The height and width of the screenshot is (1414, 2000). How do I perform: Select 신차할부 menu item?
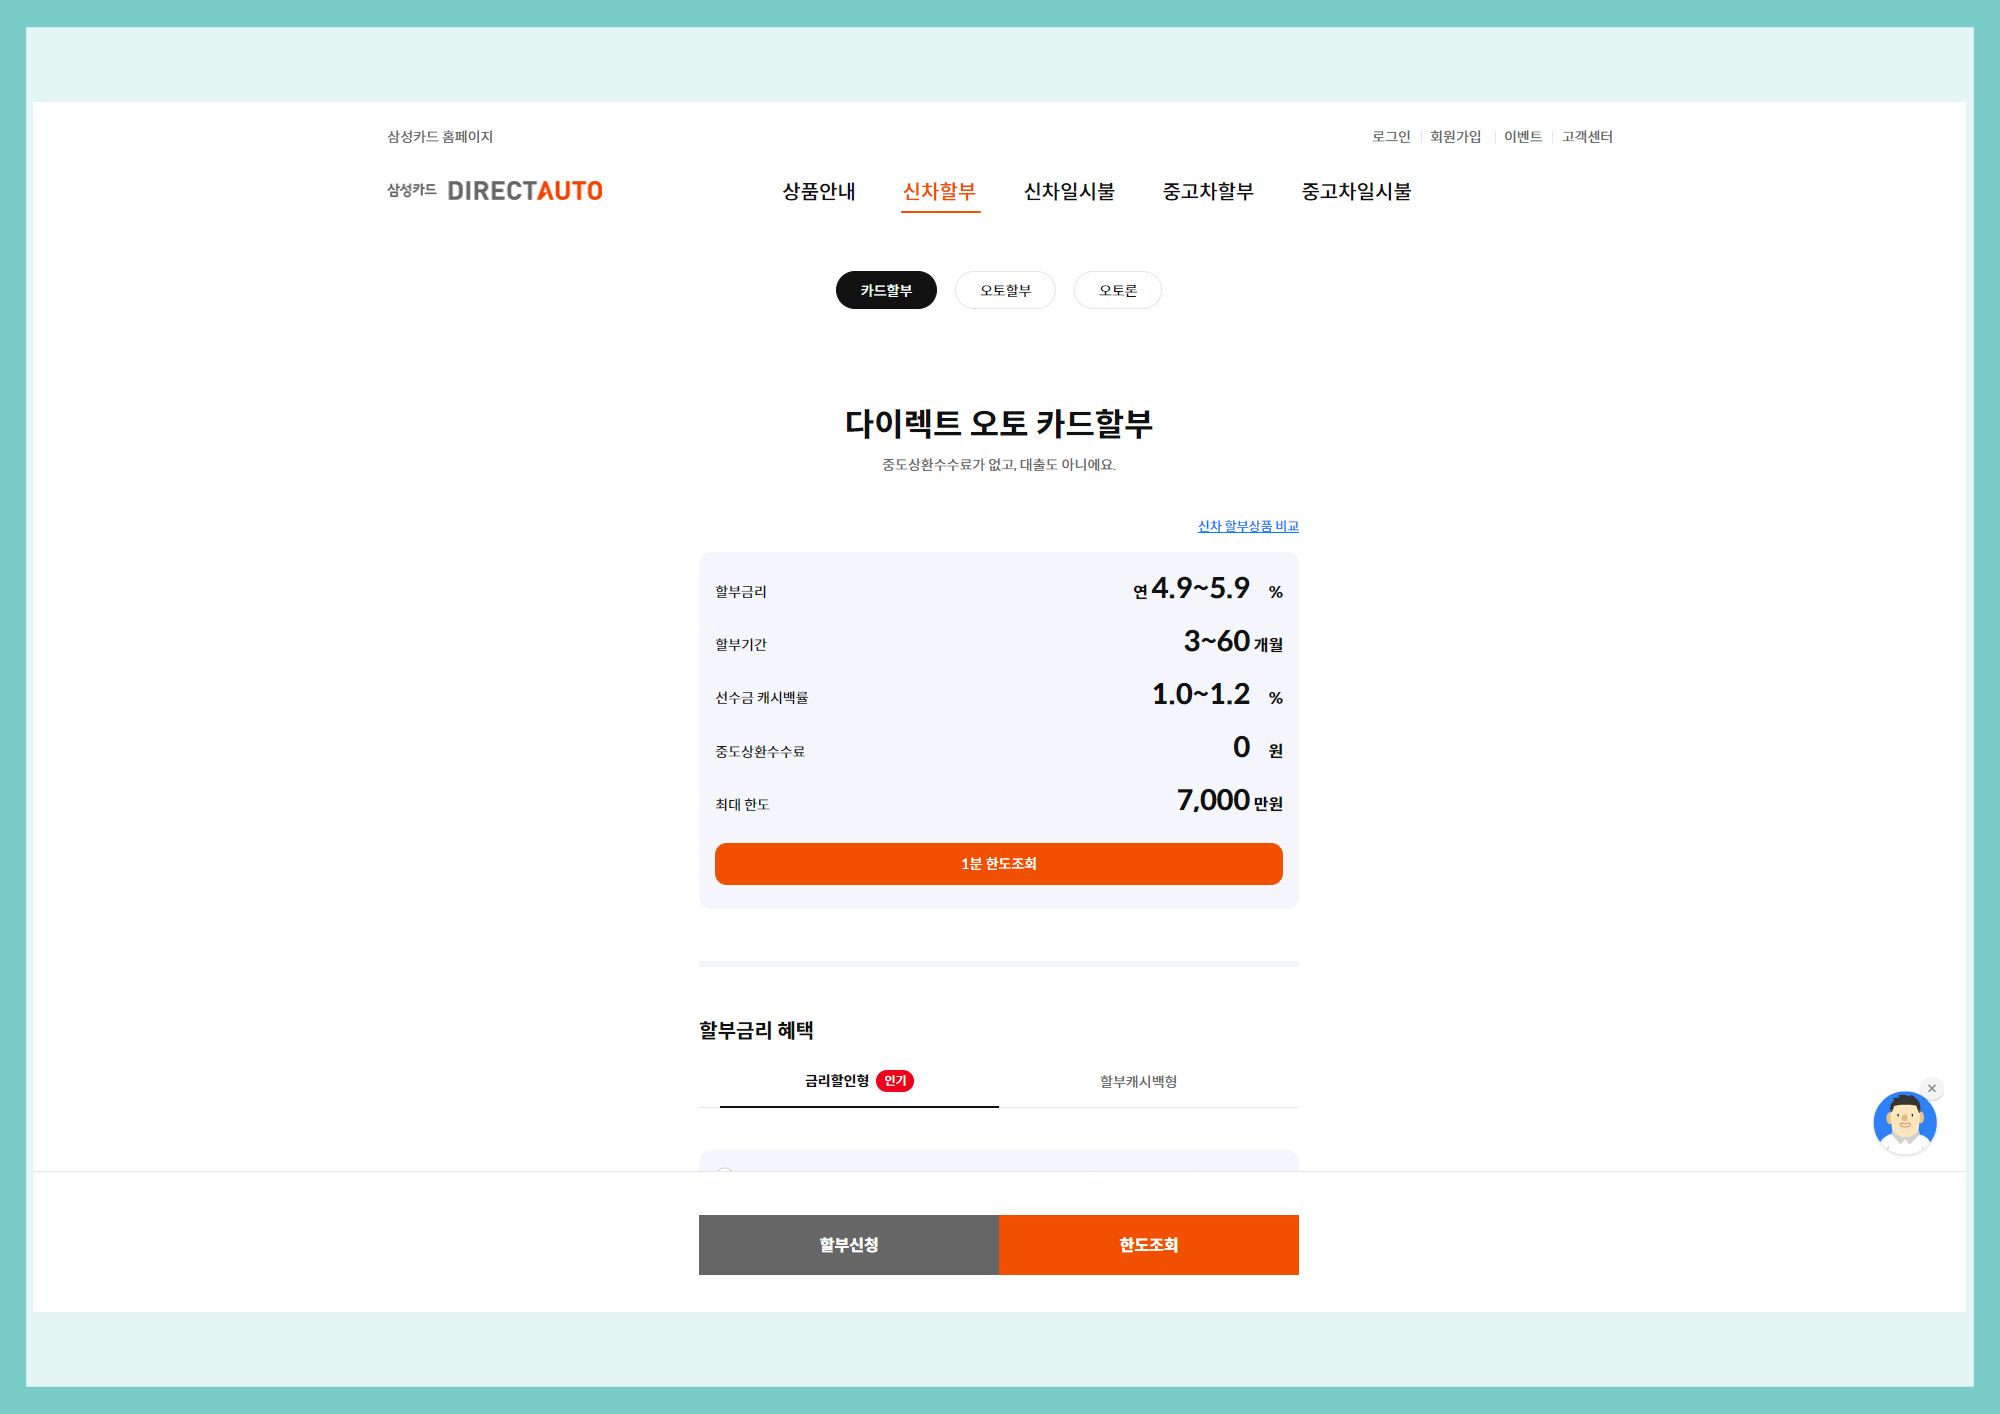[939, 191]
